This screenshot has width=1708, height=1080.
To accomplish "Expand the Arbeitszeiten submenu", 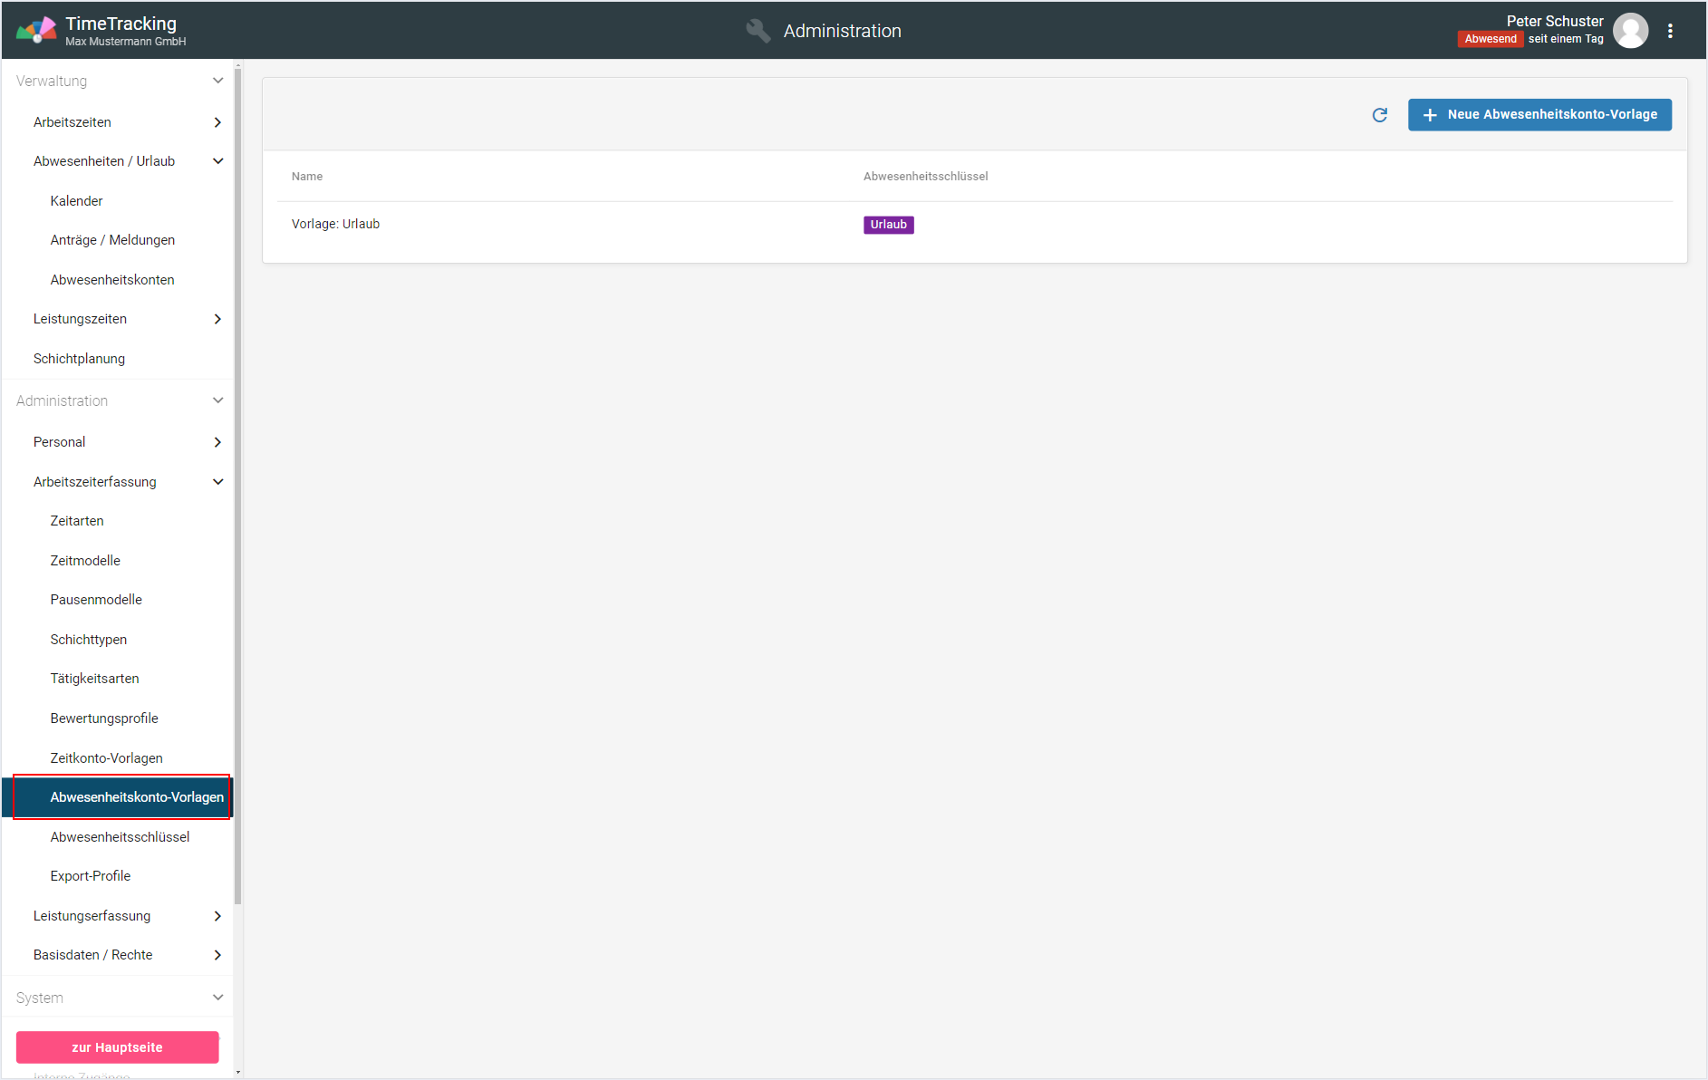I will pyautogui.click(x=217, y=122).
